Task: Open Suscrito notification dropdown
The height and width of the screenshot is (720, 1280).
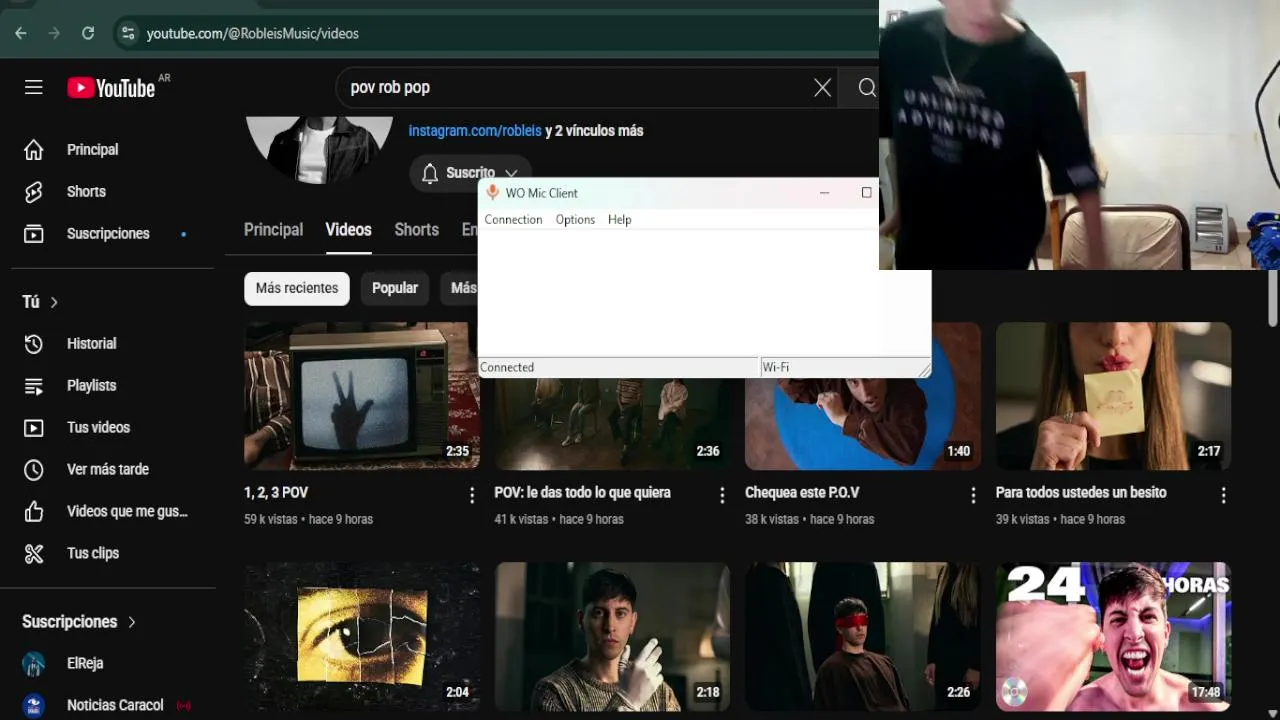Action: [470, 173]
